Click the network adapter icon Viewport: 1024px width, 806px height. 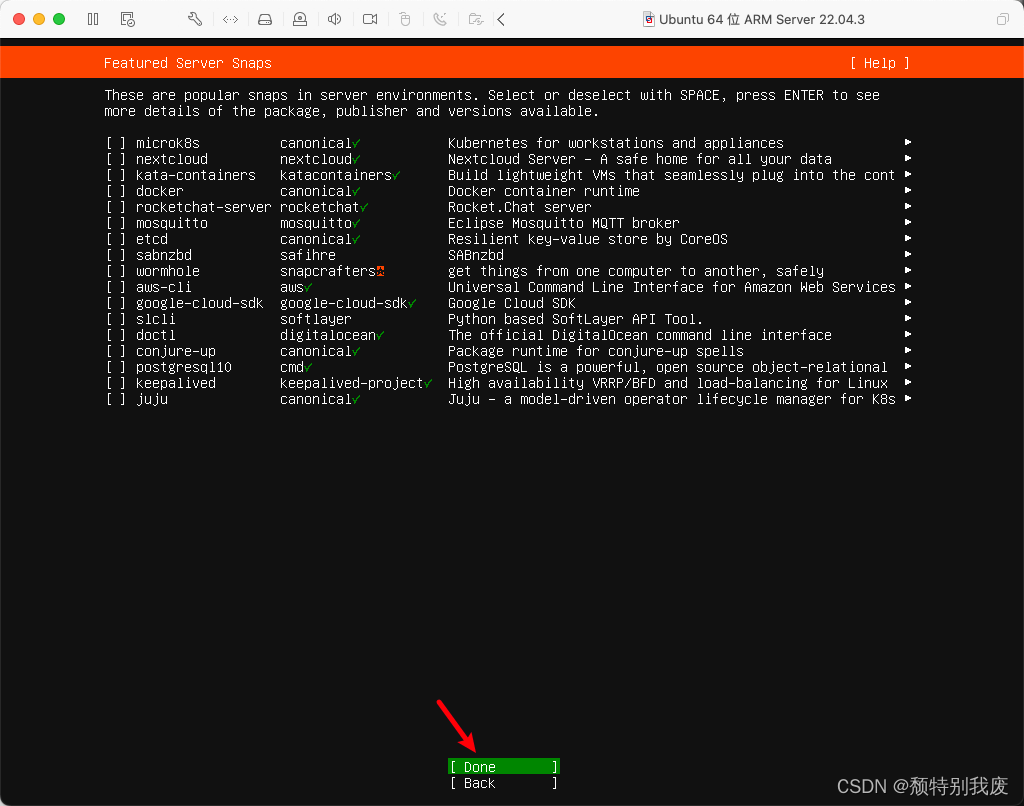click(231, 20)
